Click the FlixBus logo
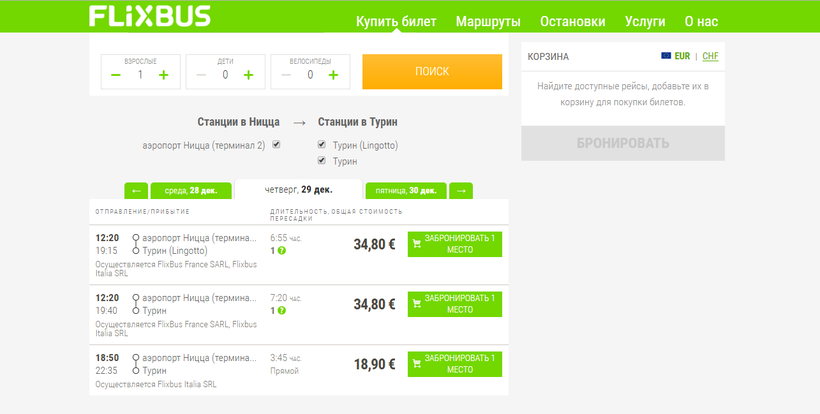This screenshot has height=414, width=820. point(150,16)
